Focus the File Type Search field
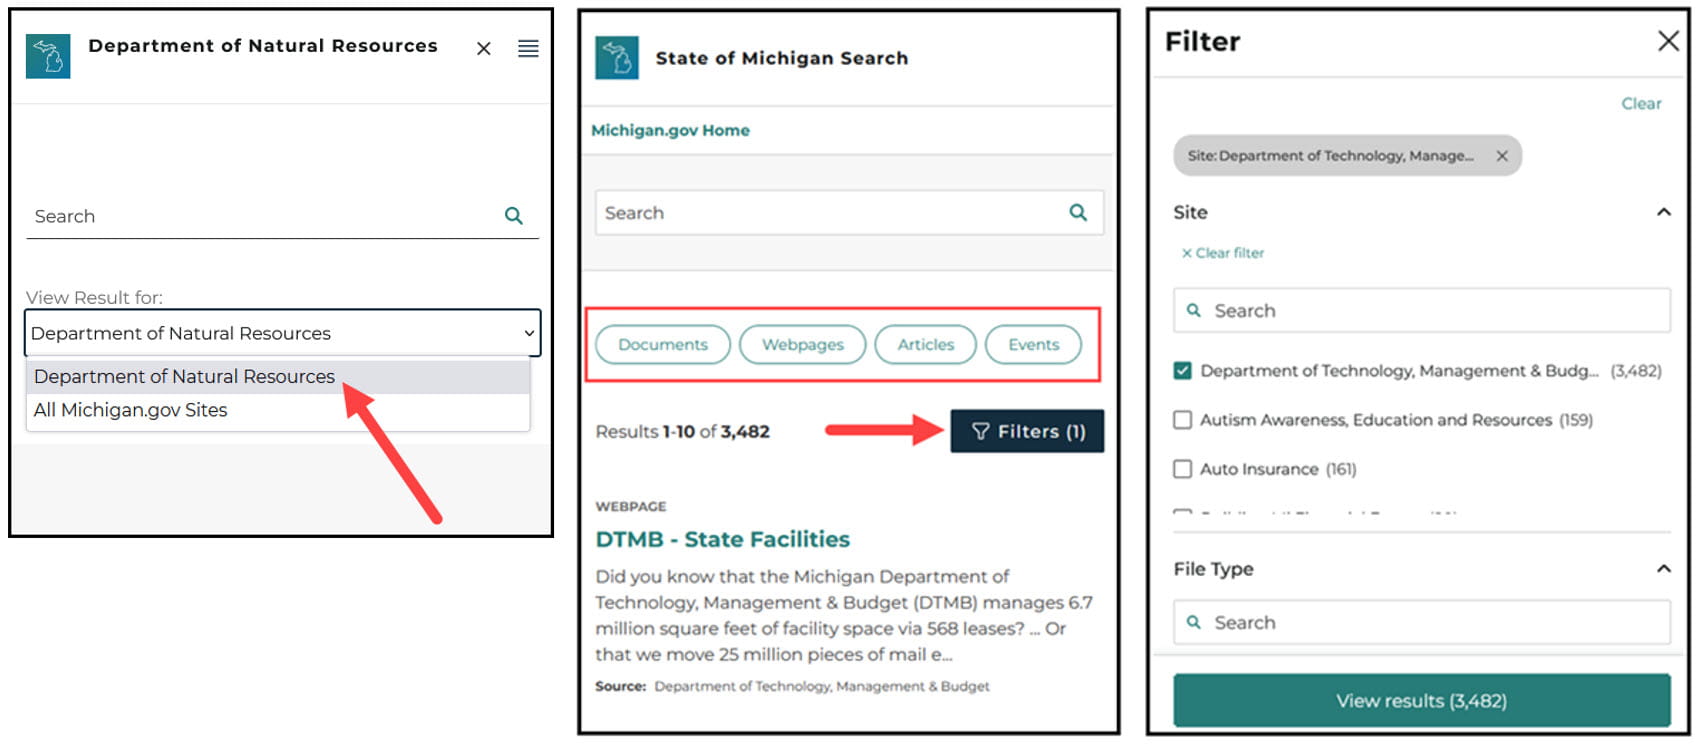Viewport: 1707px width, 751px height. point(1422,622)
